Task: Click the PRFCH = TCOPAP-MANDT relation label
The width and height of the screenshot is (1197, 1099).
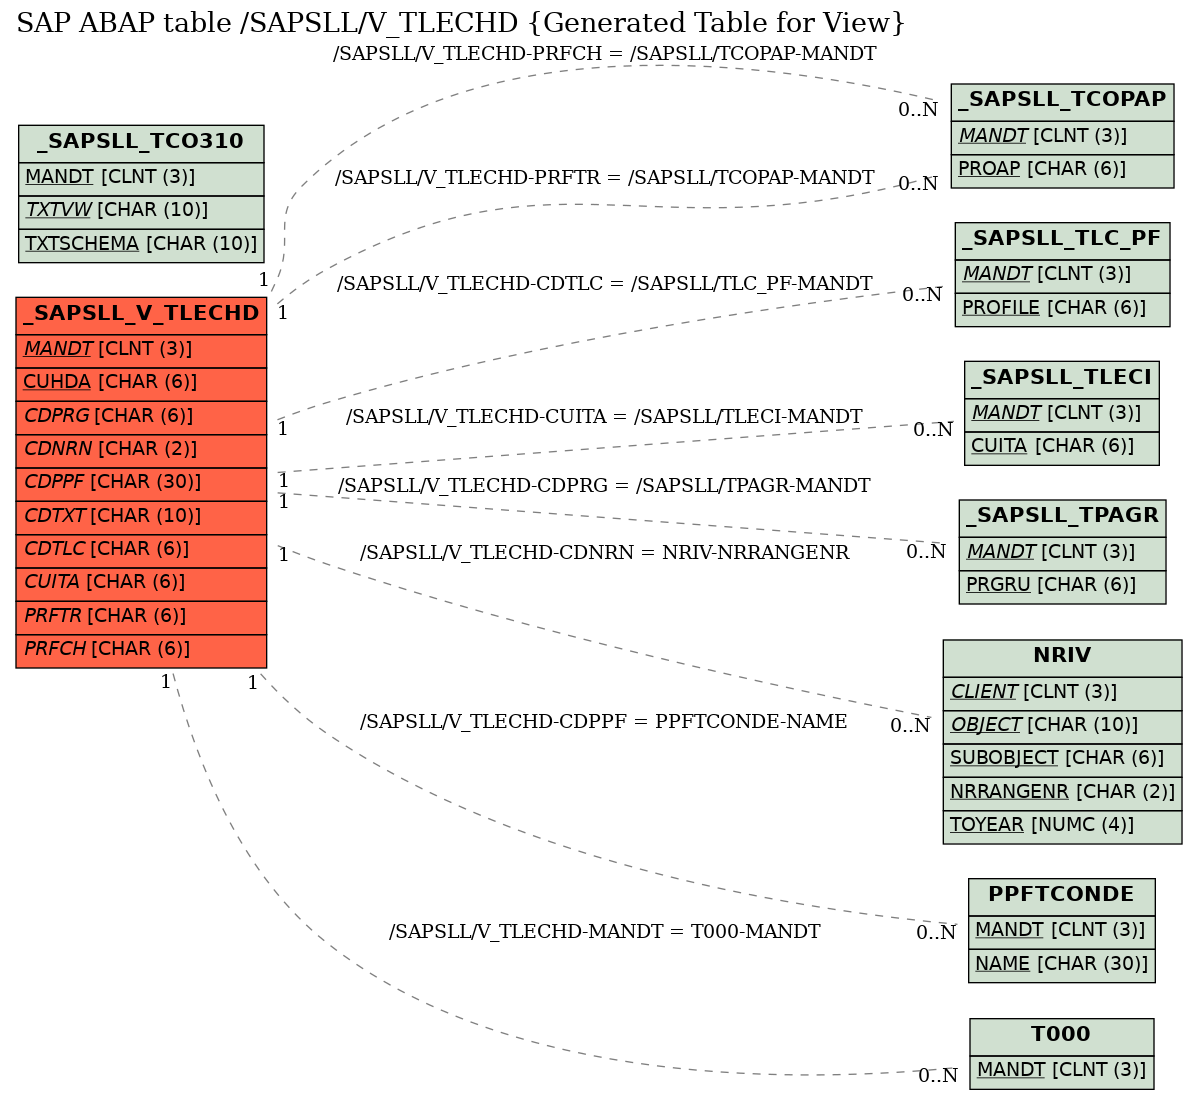Action: point(605,54)
